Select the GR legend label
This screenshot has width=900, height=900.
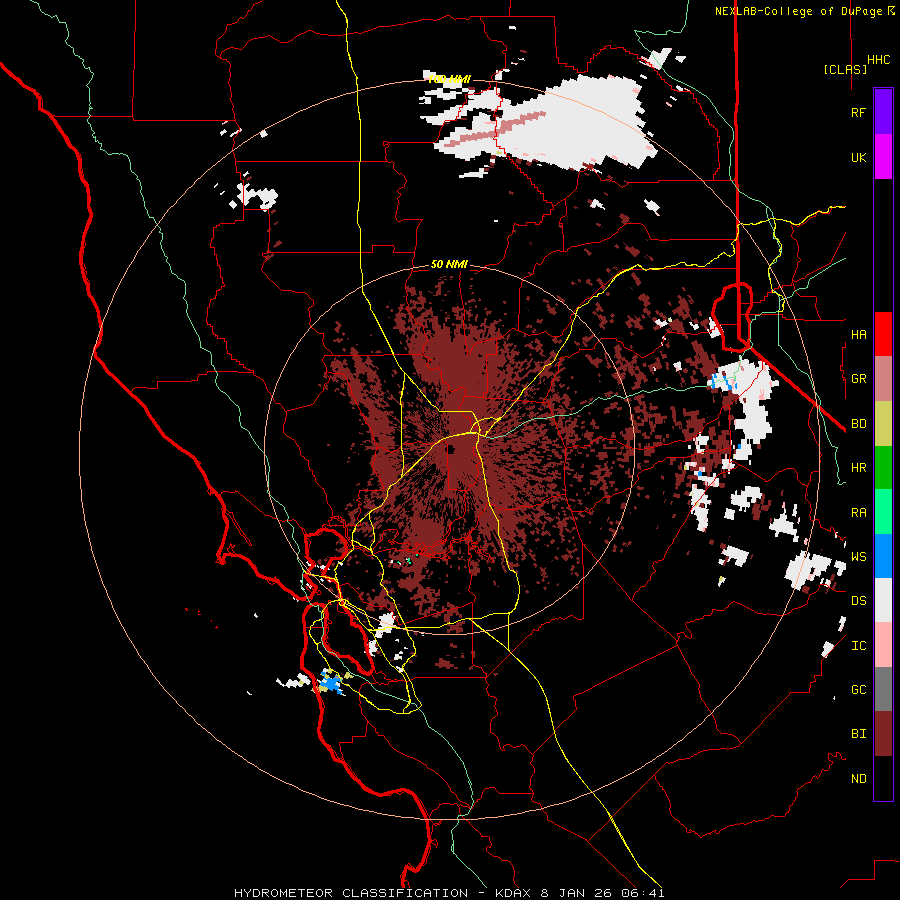tap(858, 379)
